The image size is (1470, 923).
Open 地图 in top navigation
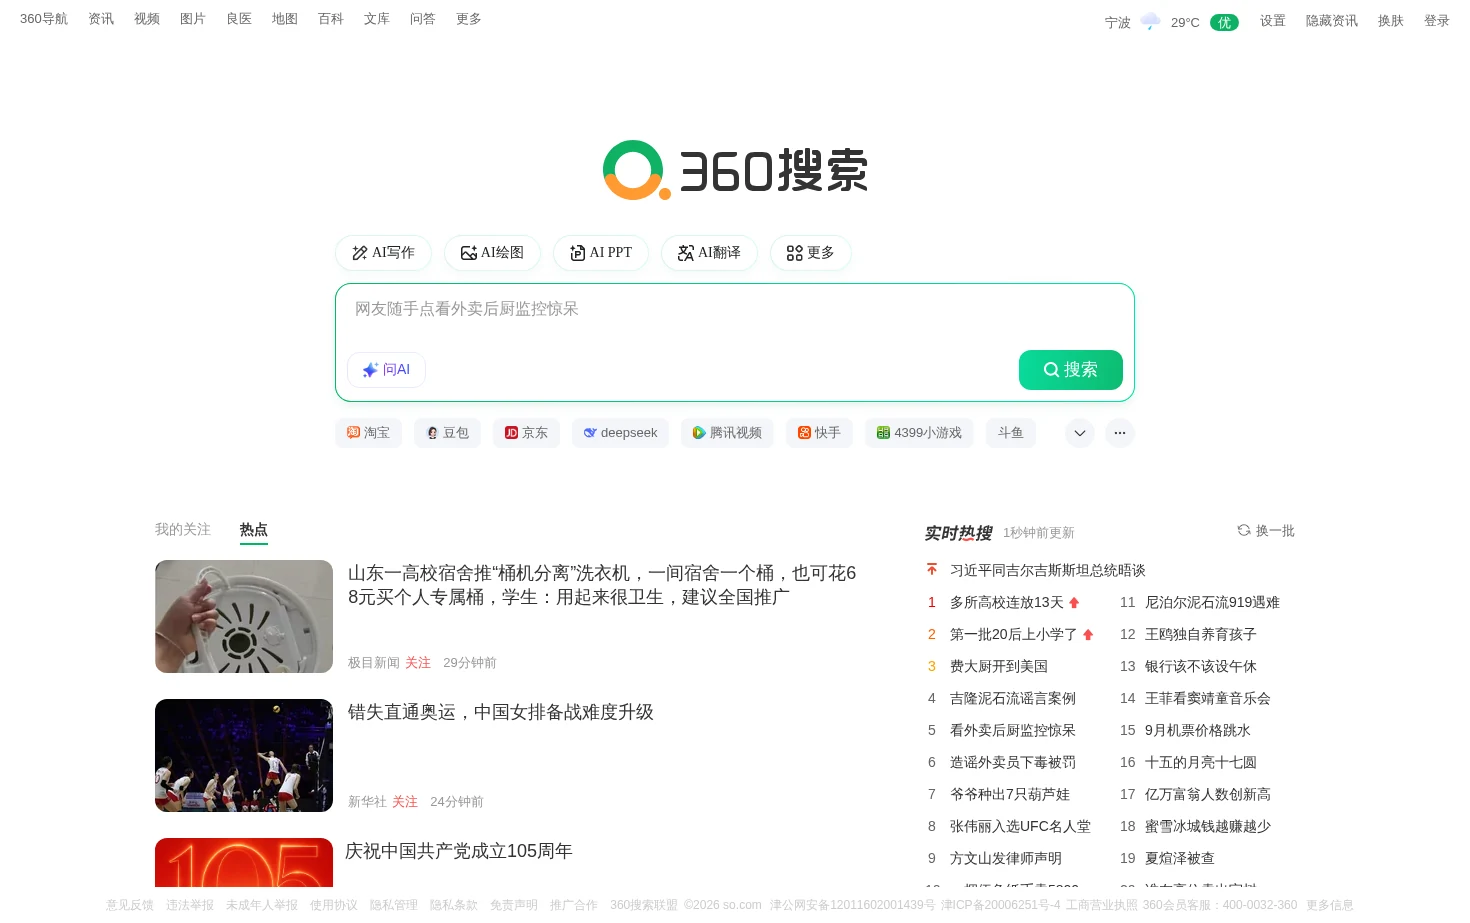coord(285,19)
